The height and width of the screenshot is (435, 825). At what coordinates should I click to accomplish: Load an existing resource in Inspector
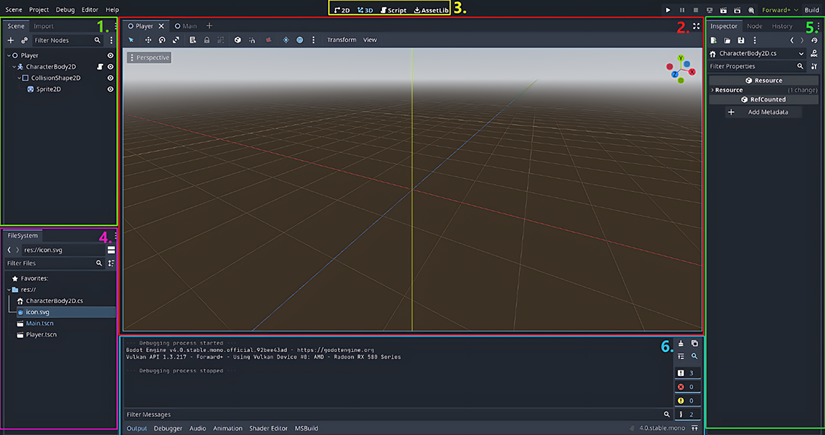point(727,41)
